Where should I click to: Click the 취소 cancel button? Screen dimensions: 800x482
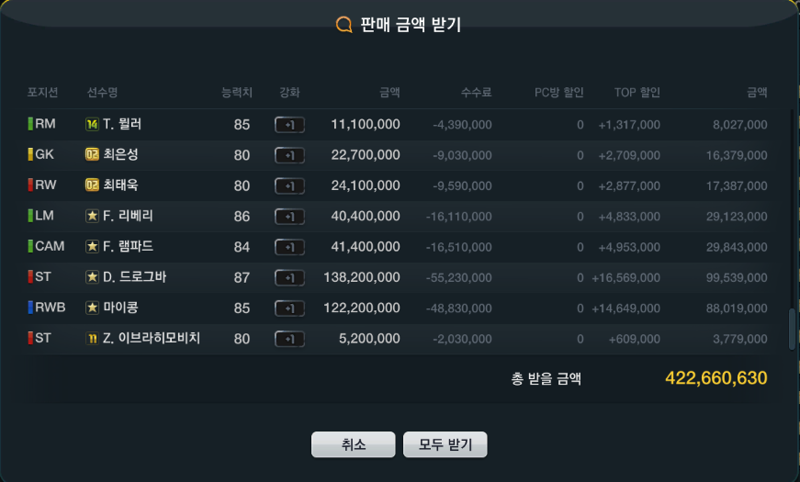coord(353,444)
